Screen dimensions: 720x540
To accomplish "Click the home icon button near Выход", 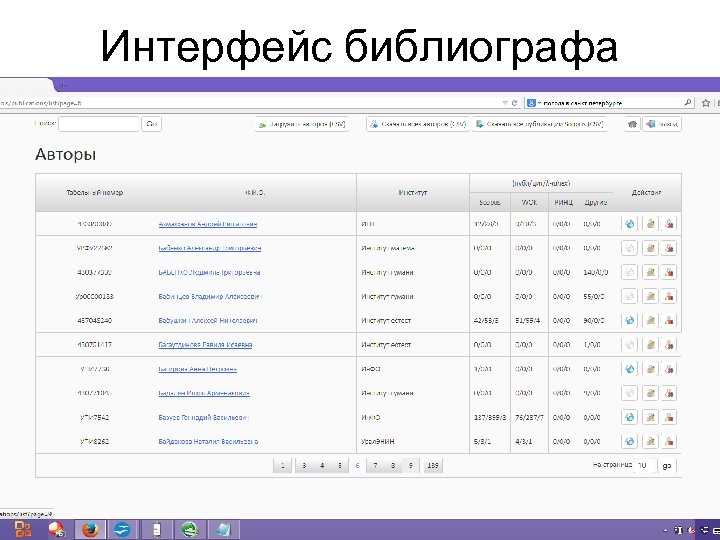I will tap(632, 124).
